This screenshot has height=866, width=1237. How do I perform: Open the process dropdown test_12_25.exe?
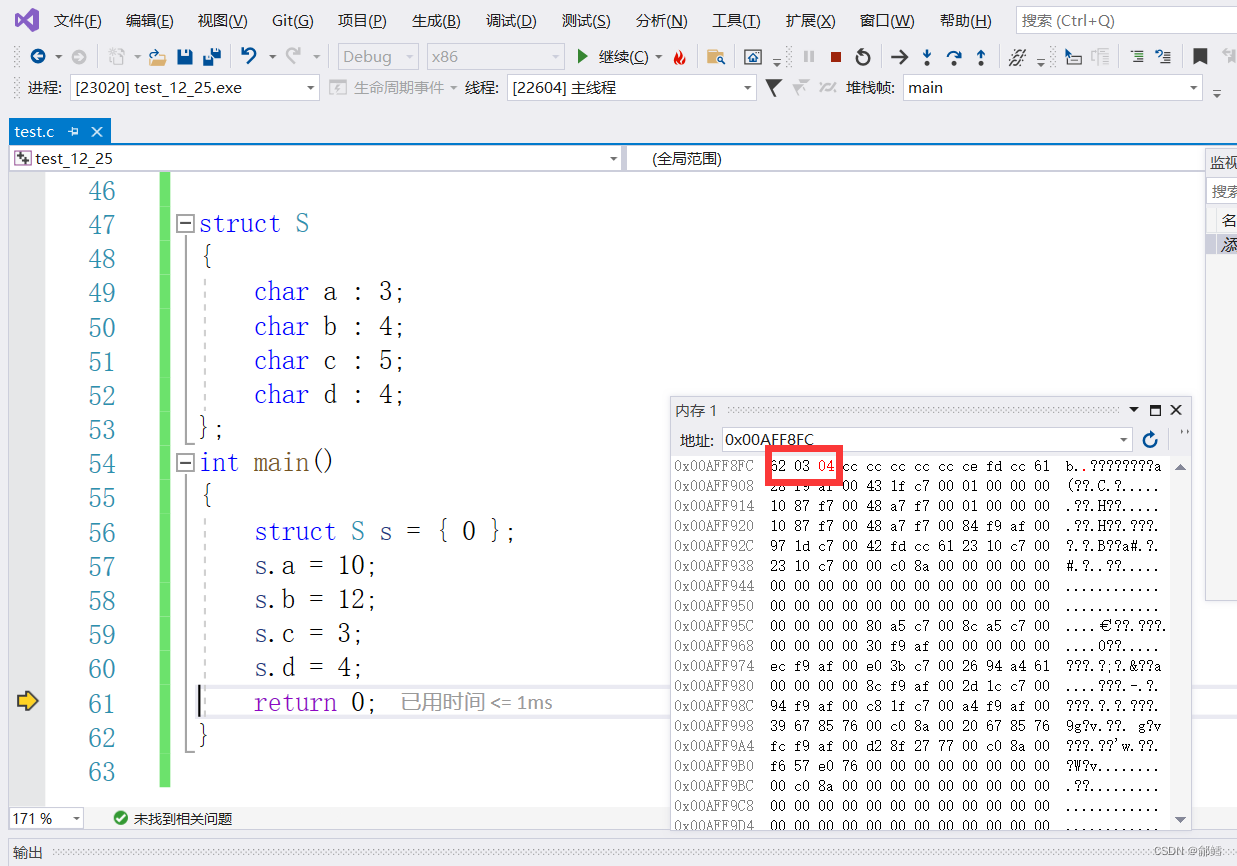point(195,88)
